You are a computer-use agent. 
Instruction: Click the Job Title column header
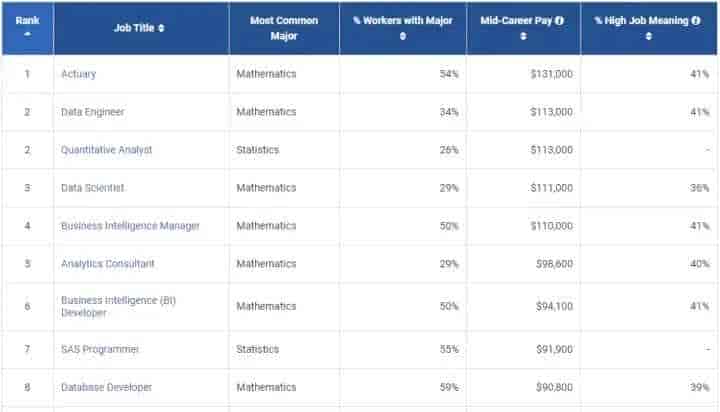tap(134, 28)
